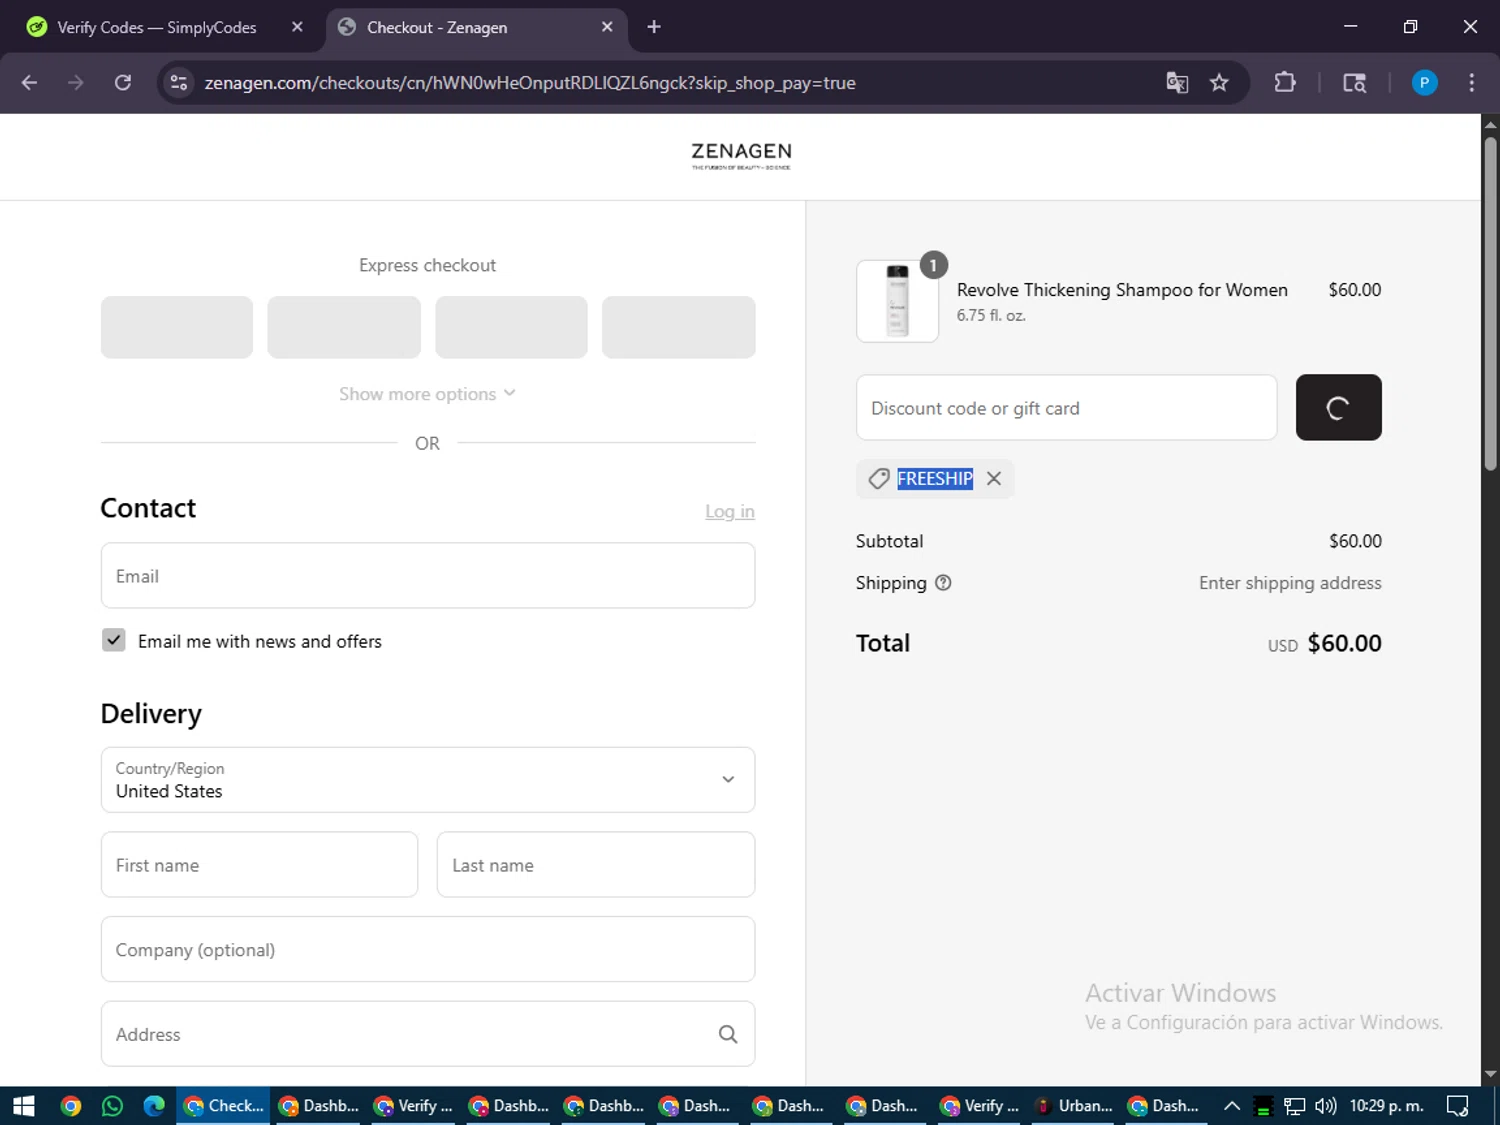This screenshot has height=1125, width=1500.
Task: Launch Chrome from the taskbar pinned icon
Action: 70,1106
